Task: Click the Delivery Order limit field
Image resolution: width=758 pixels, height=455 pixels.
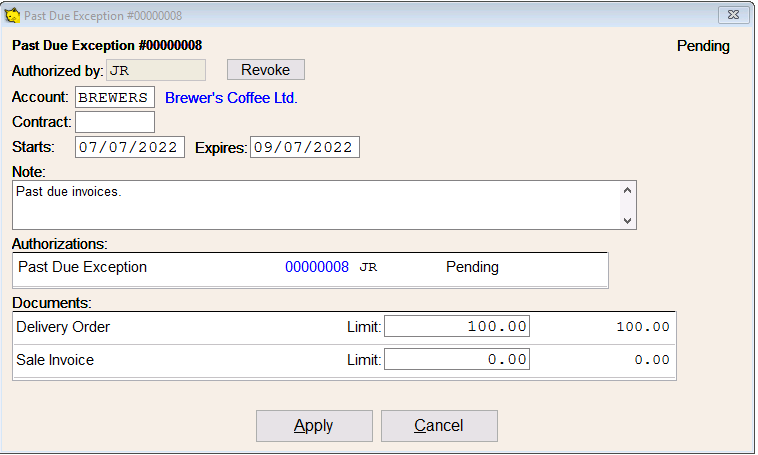Action: coord(457,326)
